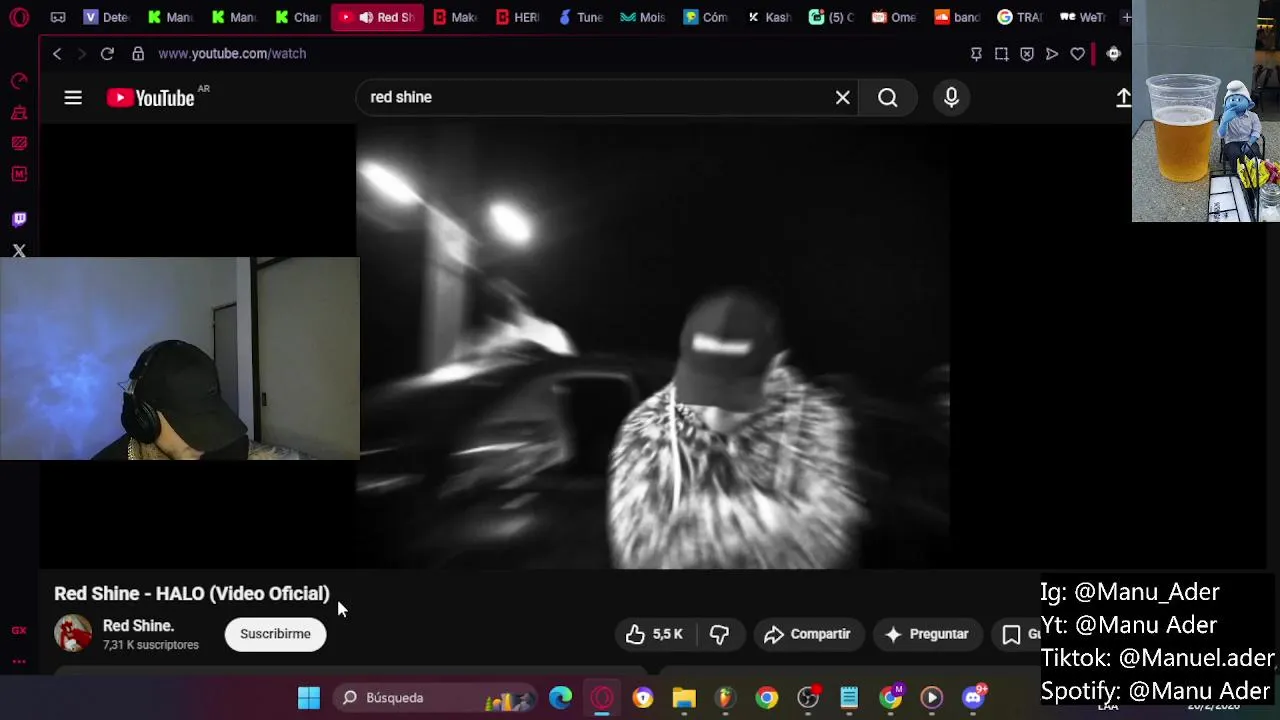Open the Windows Start menu
The width and height of the screenshot is (1280, 720).
[x=309, y=698]
